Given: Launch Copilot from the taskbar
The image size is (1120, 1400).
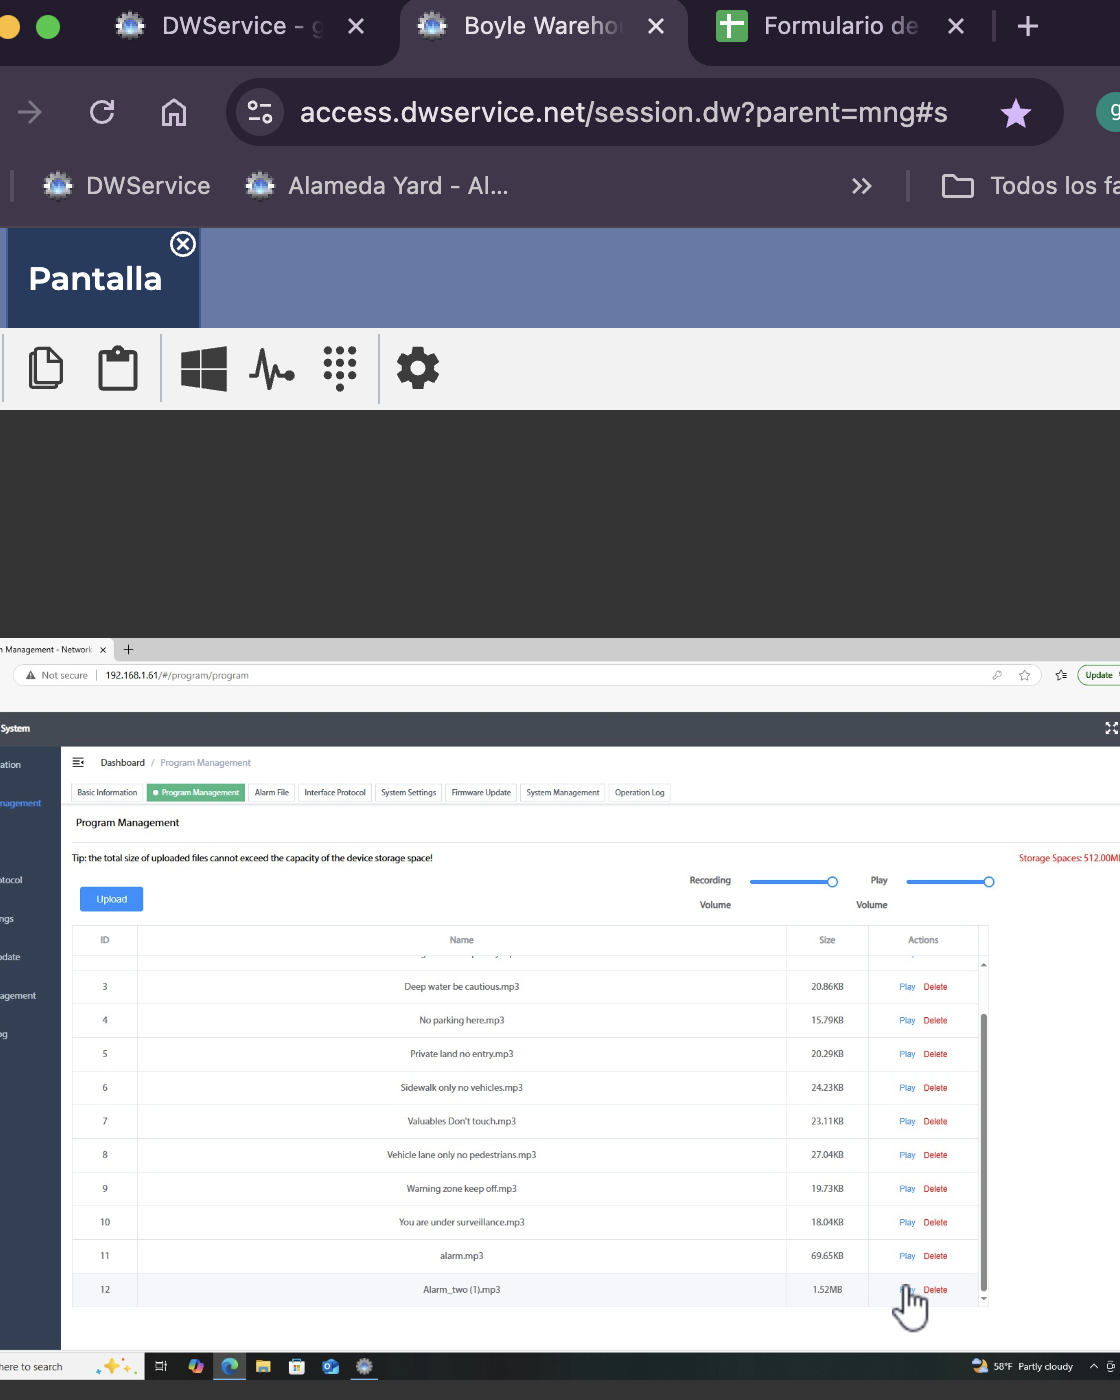Looking at the screenshot, I should [196, 1366].
